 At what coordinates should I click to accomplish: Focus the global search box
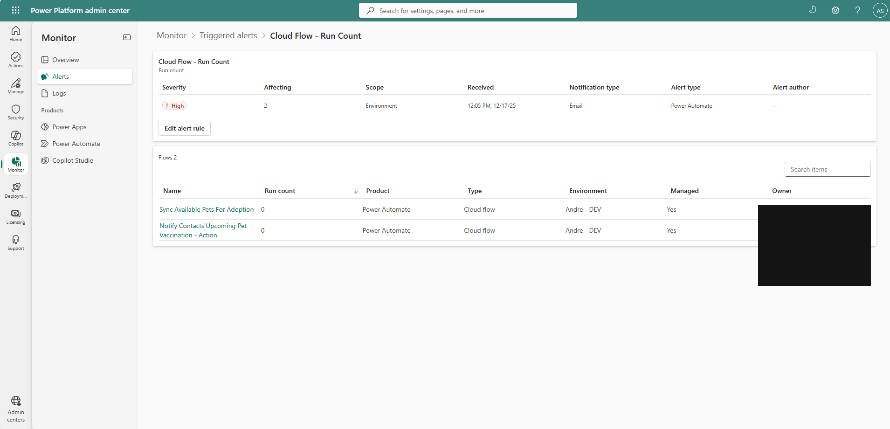(x=468, y=10)
